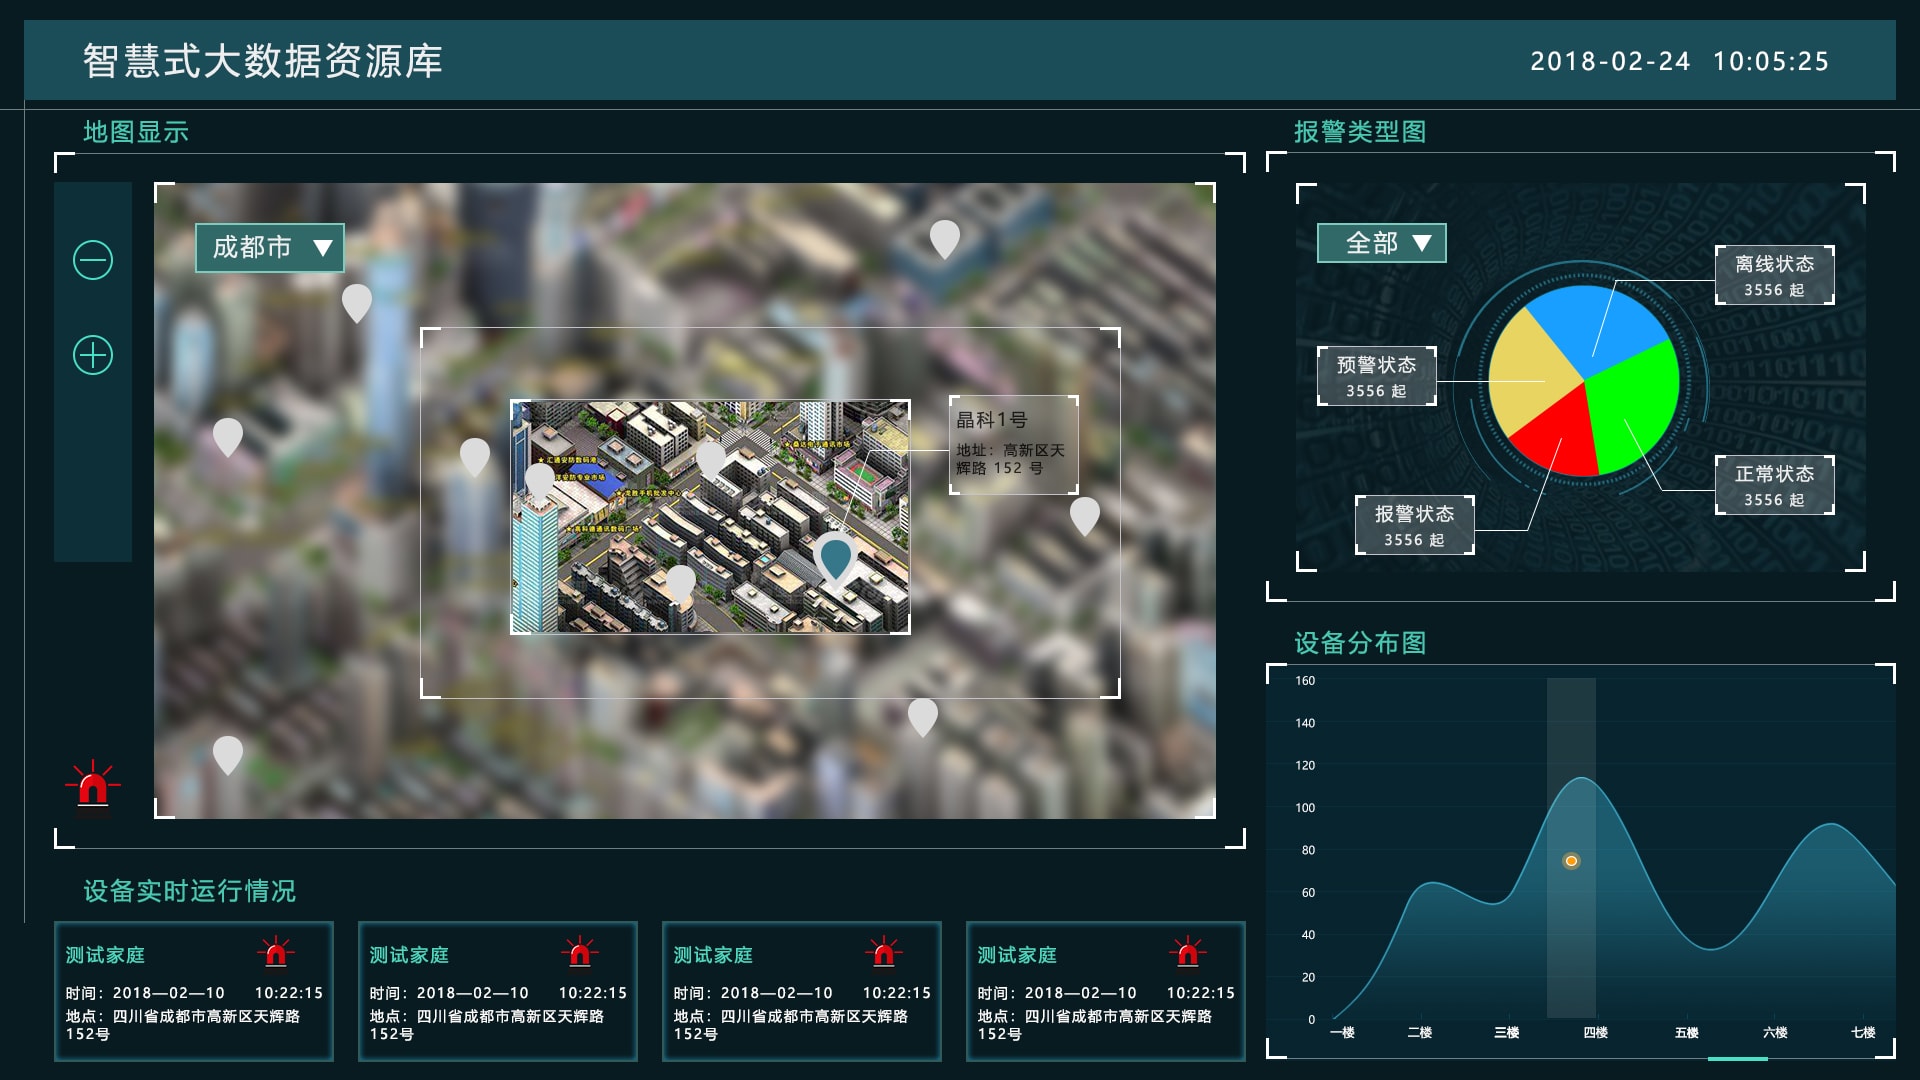The width and height of the screenshot is (1920, 1080).
Task: Open the 全部 filter dropdown
Action: (1382, 243)
